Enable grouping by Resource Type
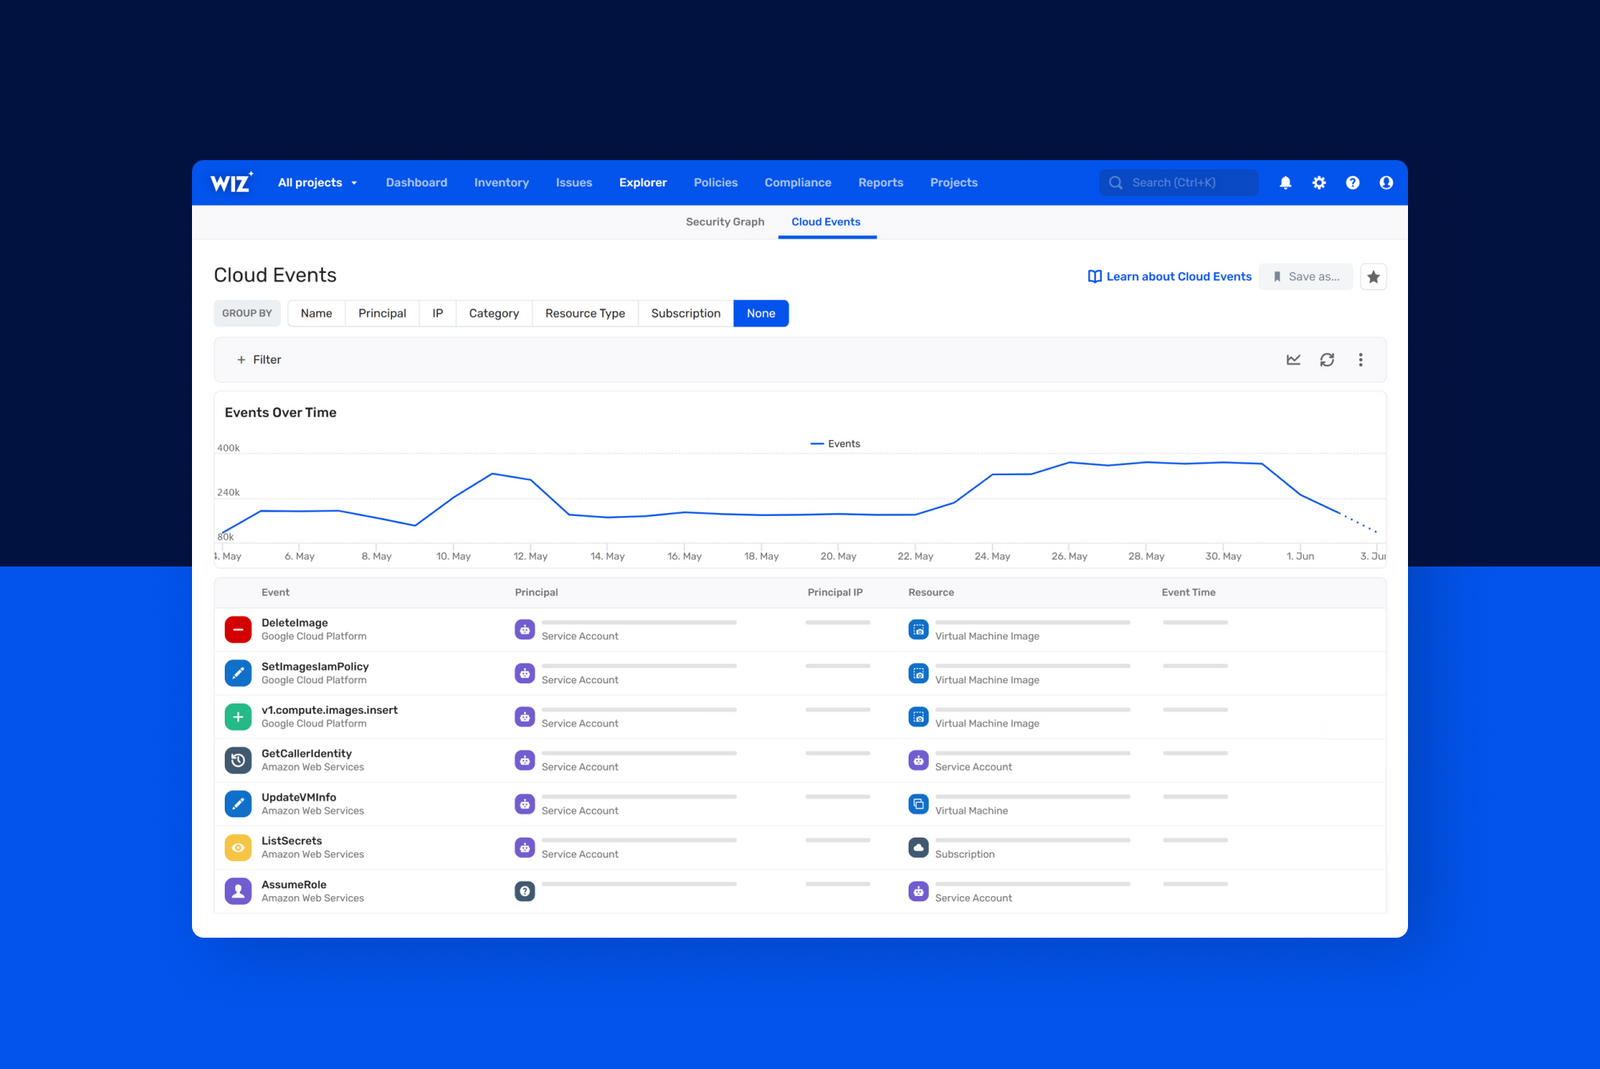 (584, 313)
